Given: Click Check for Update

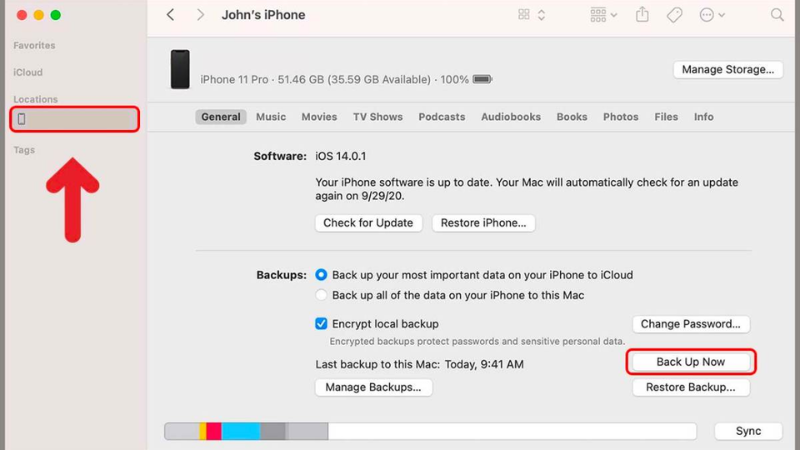Looking at the screenshot, I should 368,223.
